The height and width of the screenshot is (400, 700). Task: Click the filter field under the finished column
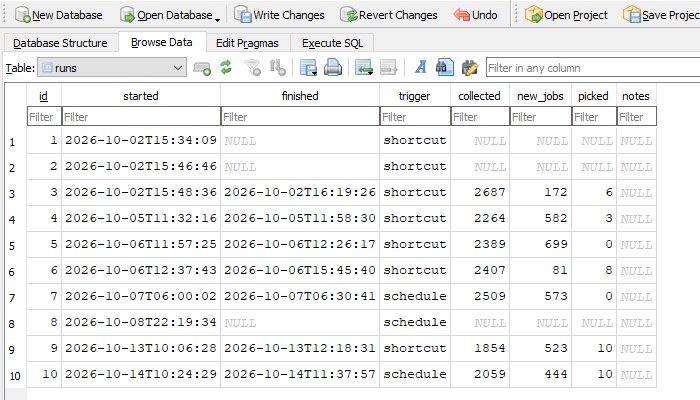pyautogui.click(x=300, y=117)
